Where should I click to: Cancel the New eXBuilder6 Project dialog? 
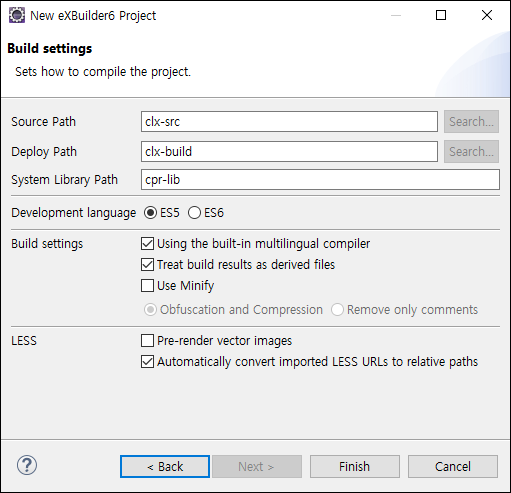coord(453,466)
